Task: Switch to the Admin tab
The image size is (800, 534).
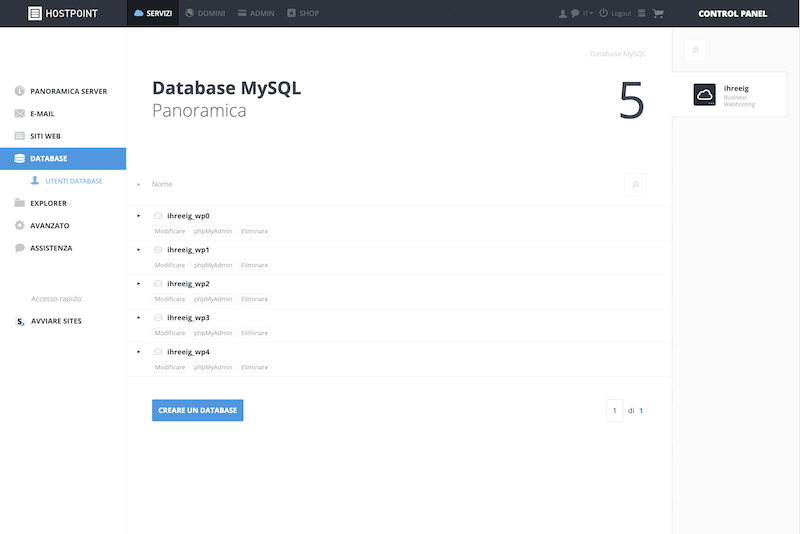Action: coord(256,13)
